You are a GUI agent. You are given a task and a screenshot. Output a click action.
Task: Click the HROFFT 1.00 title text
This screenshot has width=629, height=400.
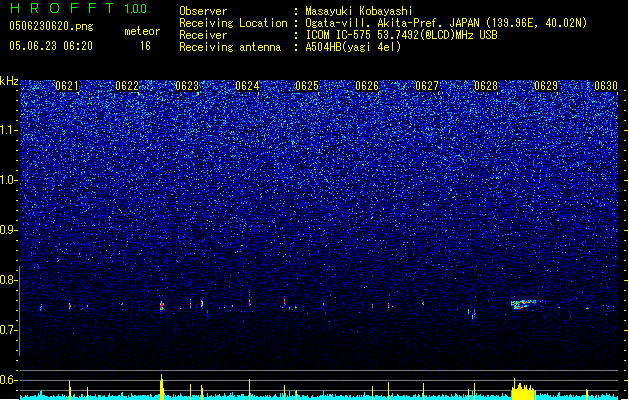point(78,8)
